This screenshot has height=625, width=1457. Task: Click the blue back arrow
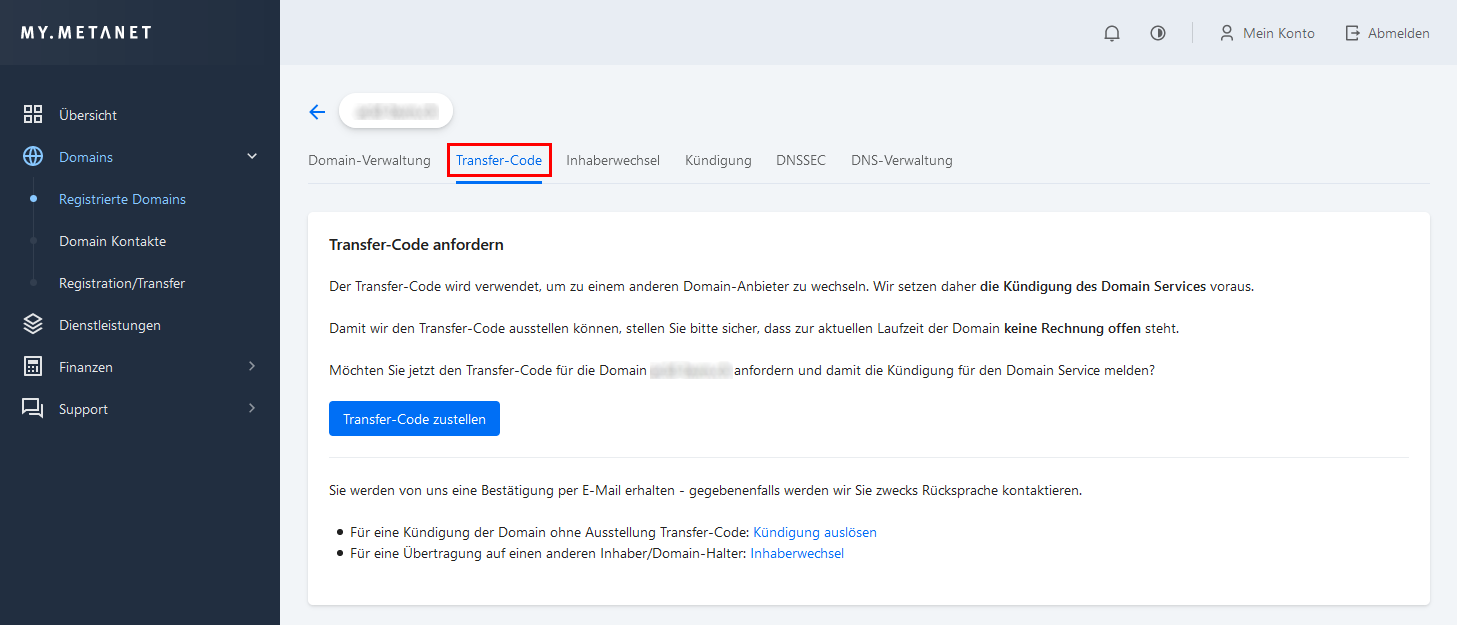(x=317, y=112)
